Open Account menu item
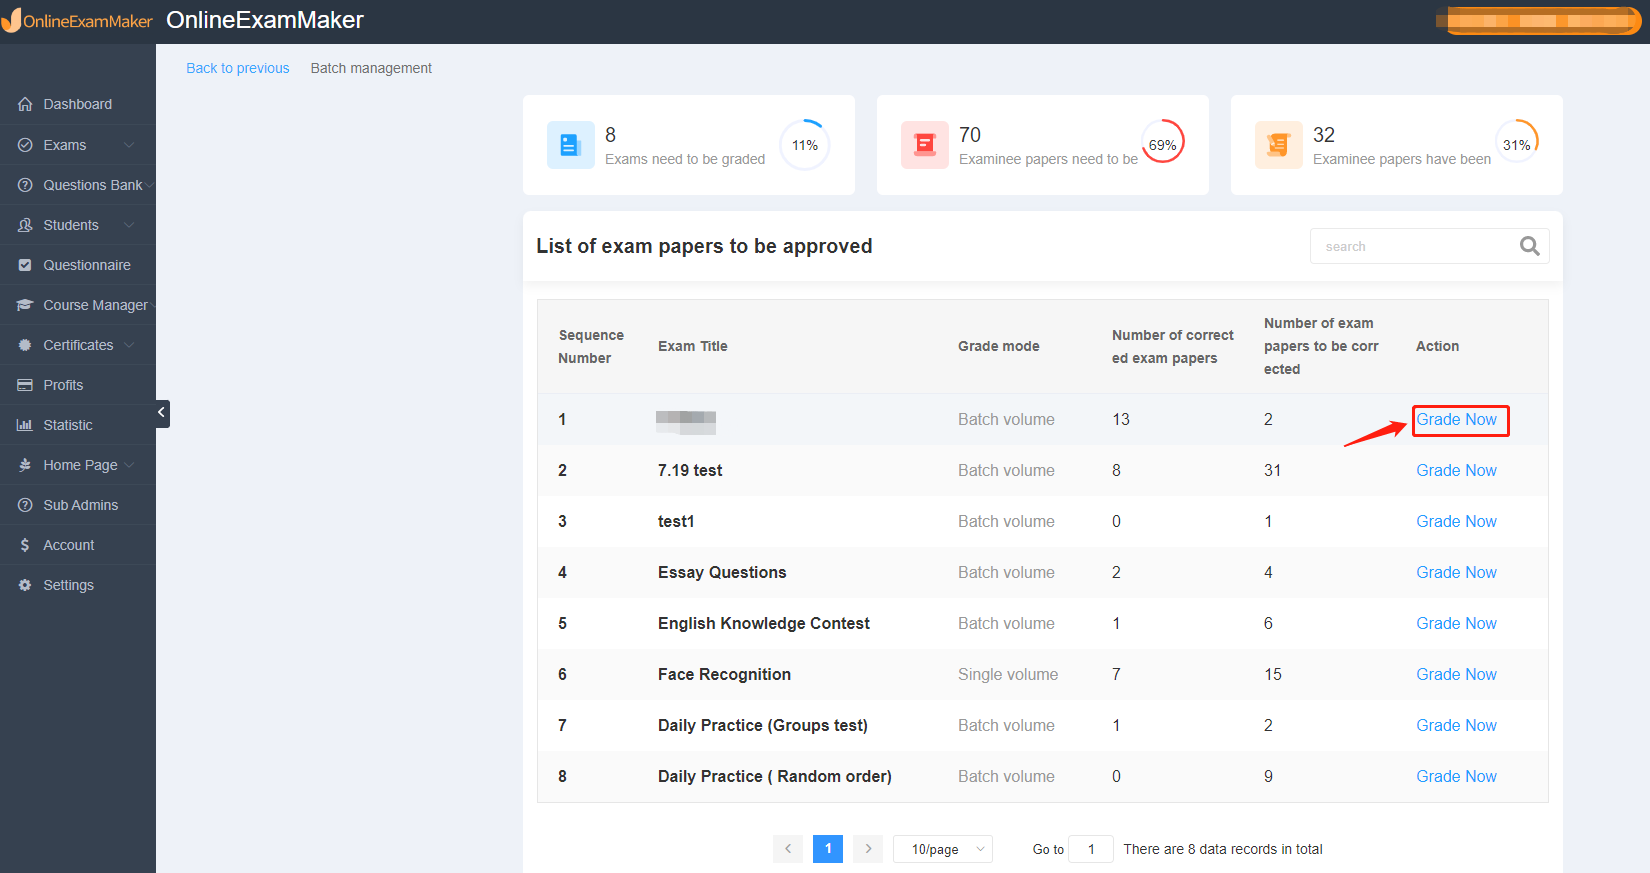This screenshot has height=873, width=1650. 77,545
